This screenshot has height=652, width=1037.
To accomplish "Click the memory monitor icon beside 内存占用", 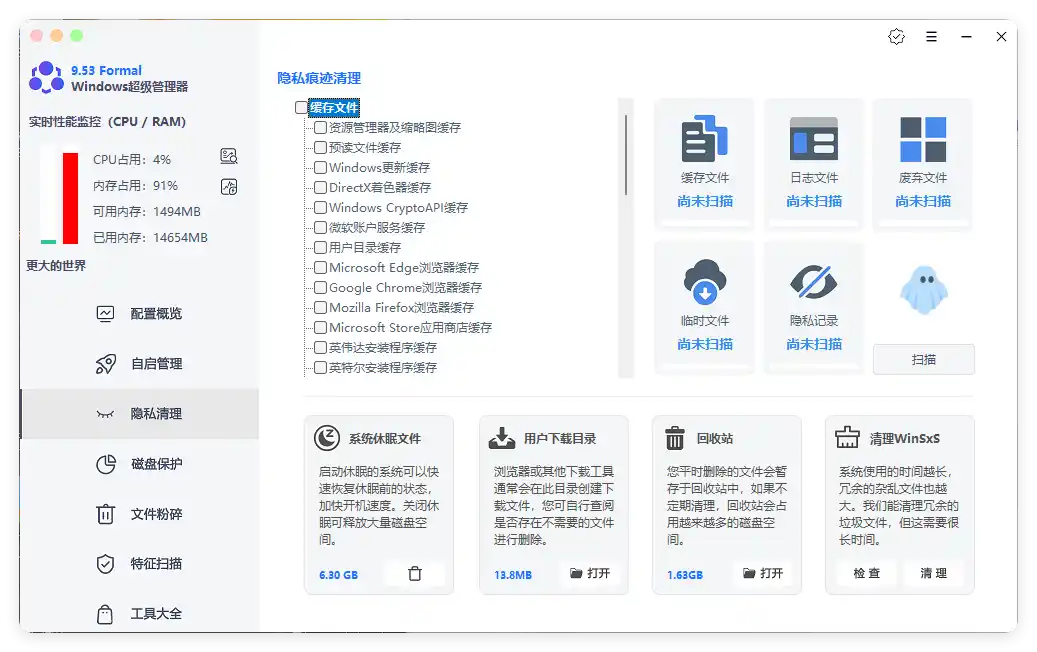I will coord(229,186).
